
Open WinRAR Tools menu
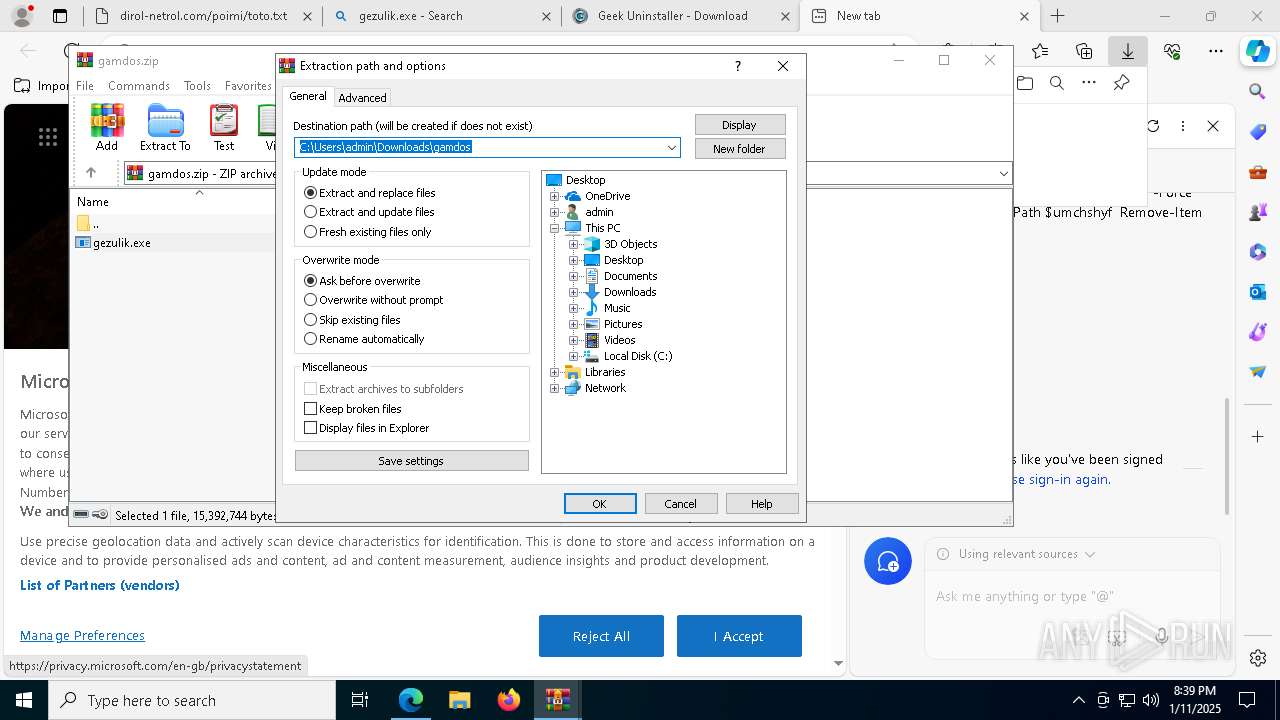197,86
